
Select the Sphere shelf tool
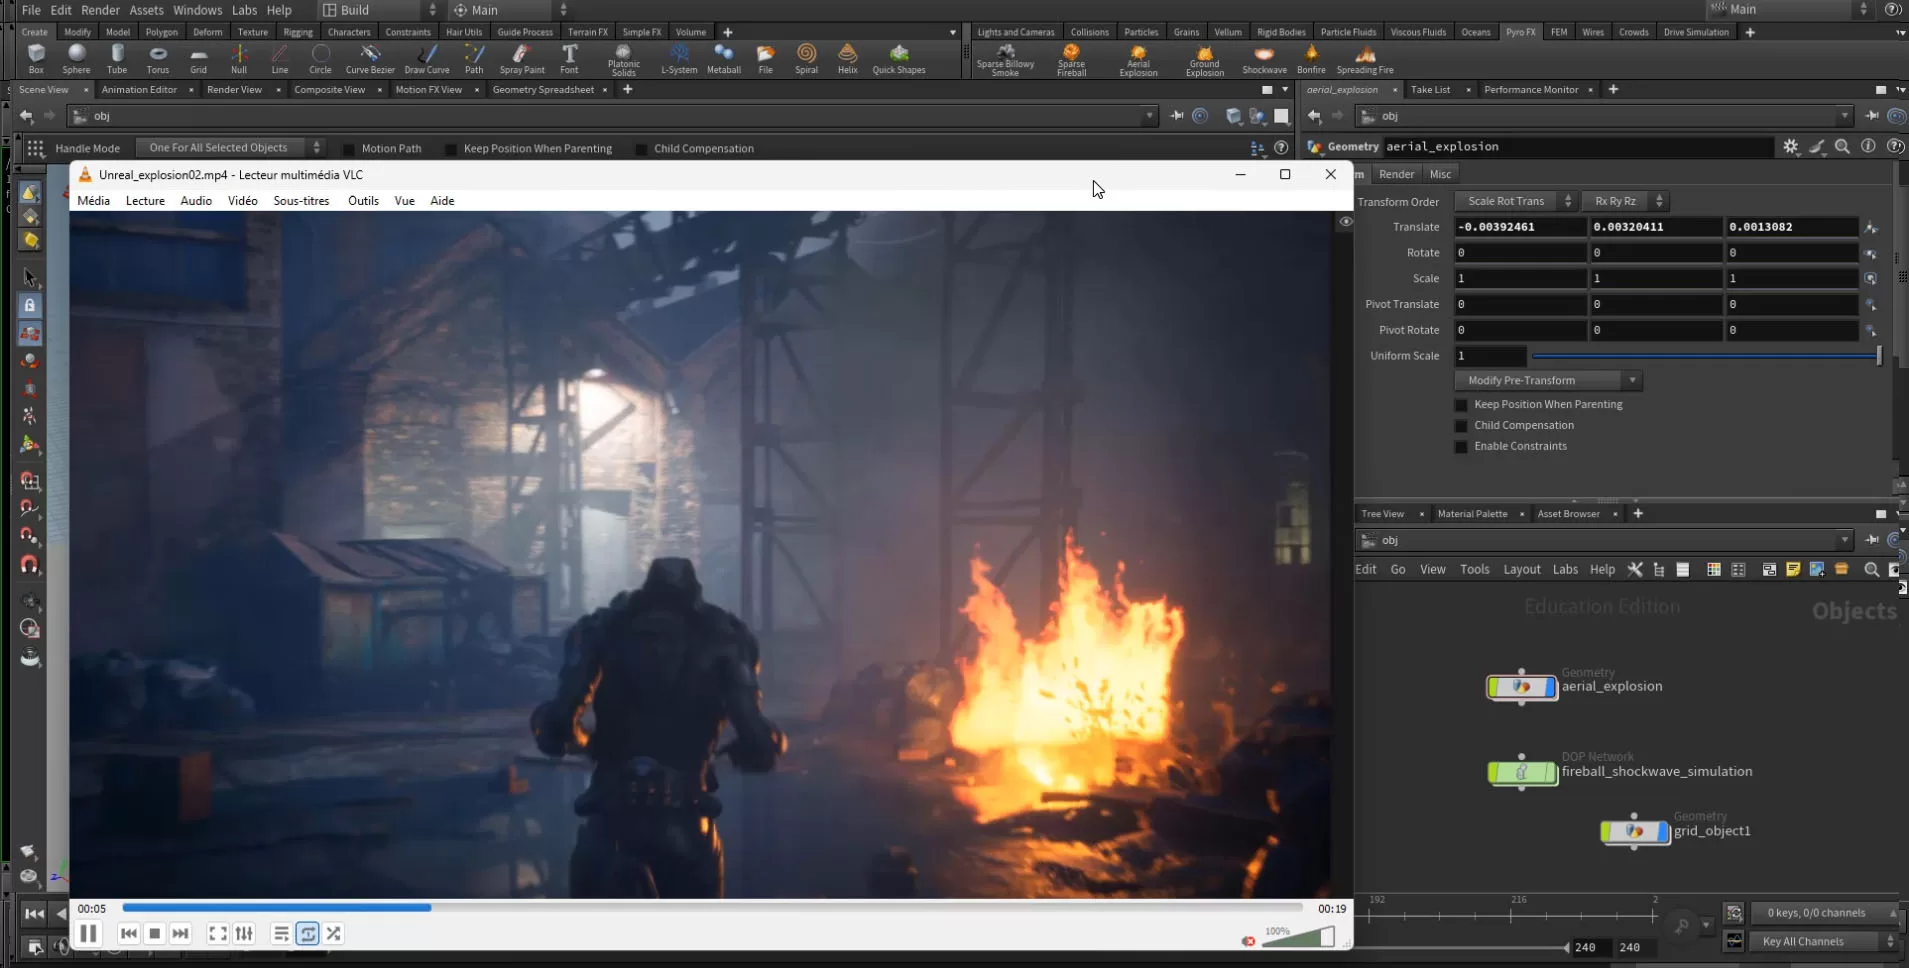[x=76, y=58]
